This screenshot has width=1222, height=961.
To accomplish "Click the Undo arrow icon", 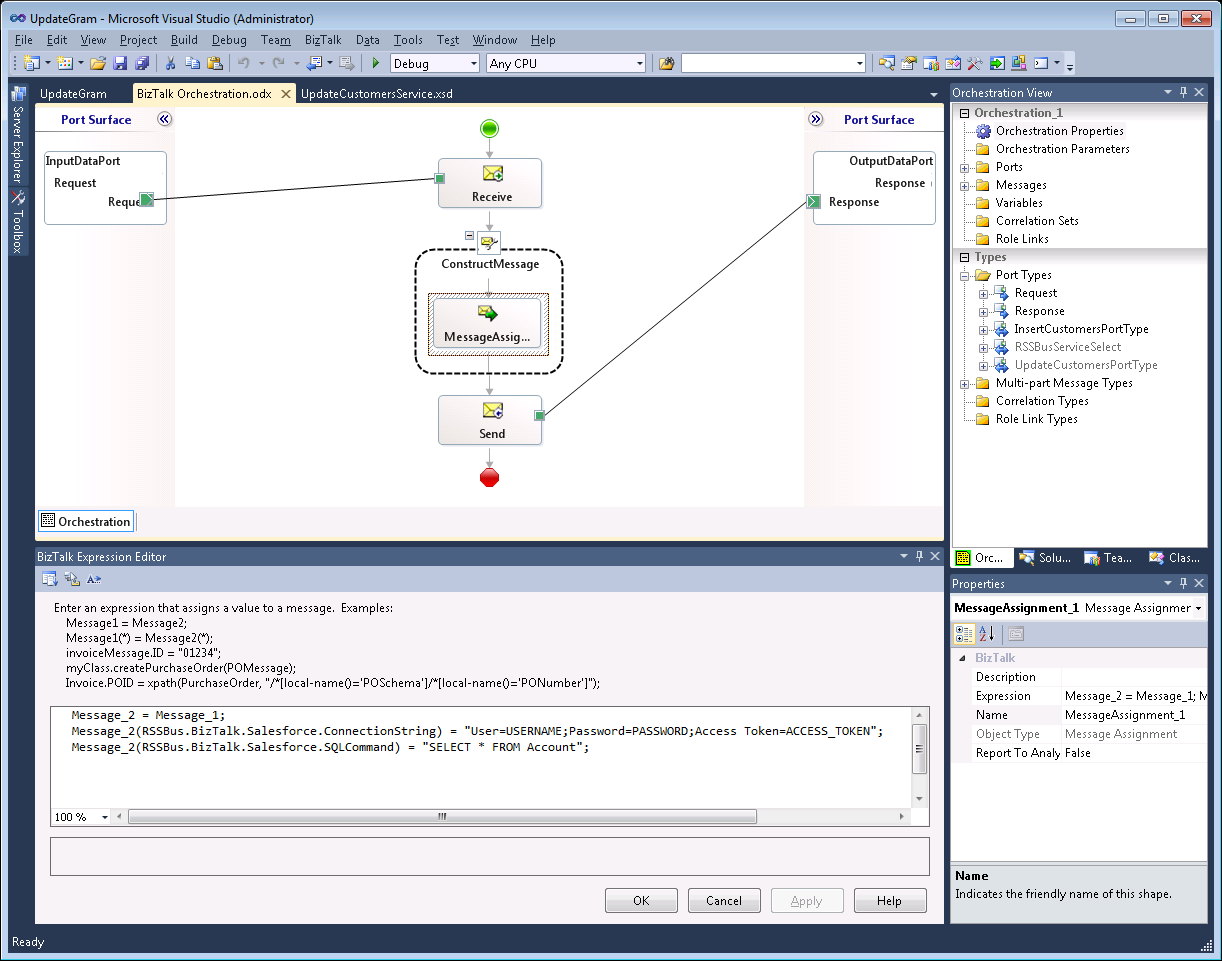I will point(243,63).
